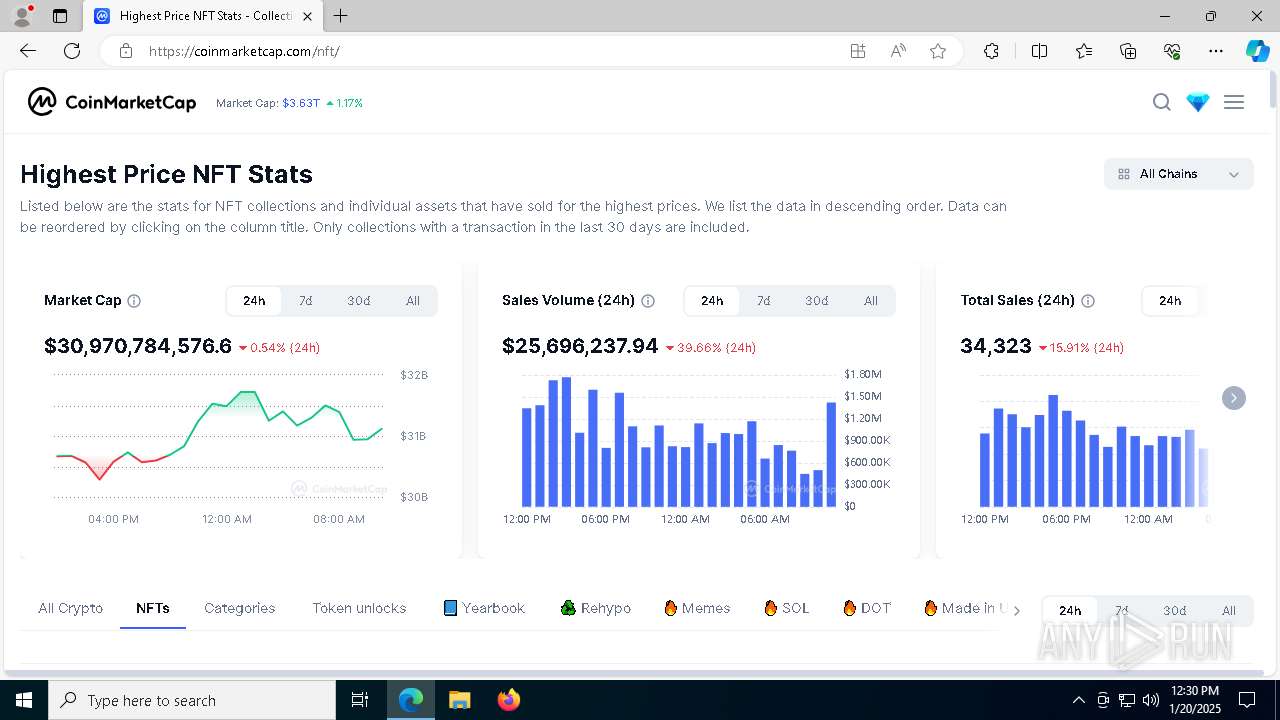The height and width of the screenshot is (720, 1280).
Task: Select 24h range for Market Cap chart
Action: pos(254,301)
